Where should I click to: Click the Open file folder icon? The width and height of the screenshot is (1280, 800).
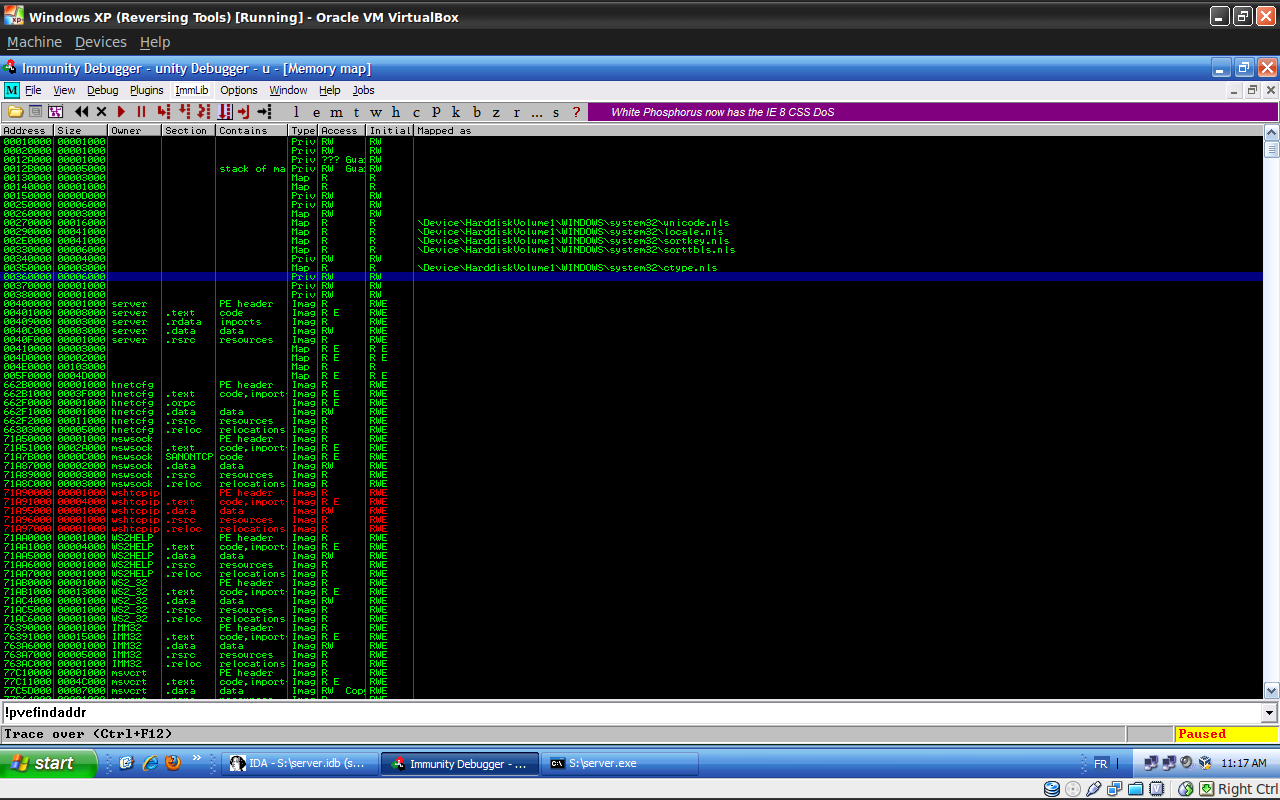click(16, 112)
